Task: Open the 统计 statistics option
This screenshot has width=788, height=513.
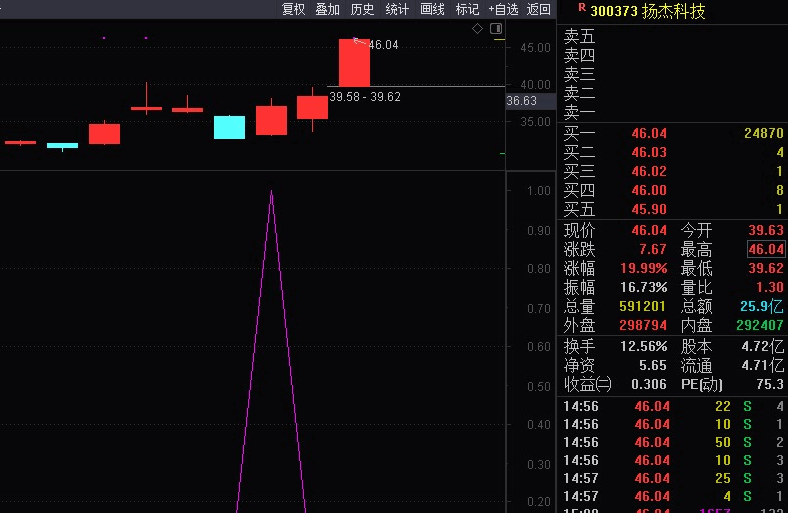Action: [397, 9]
